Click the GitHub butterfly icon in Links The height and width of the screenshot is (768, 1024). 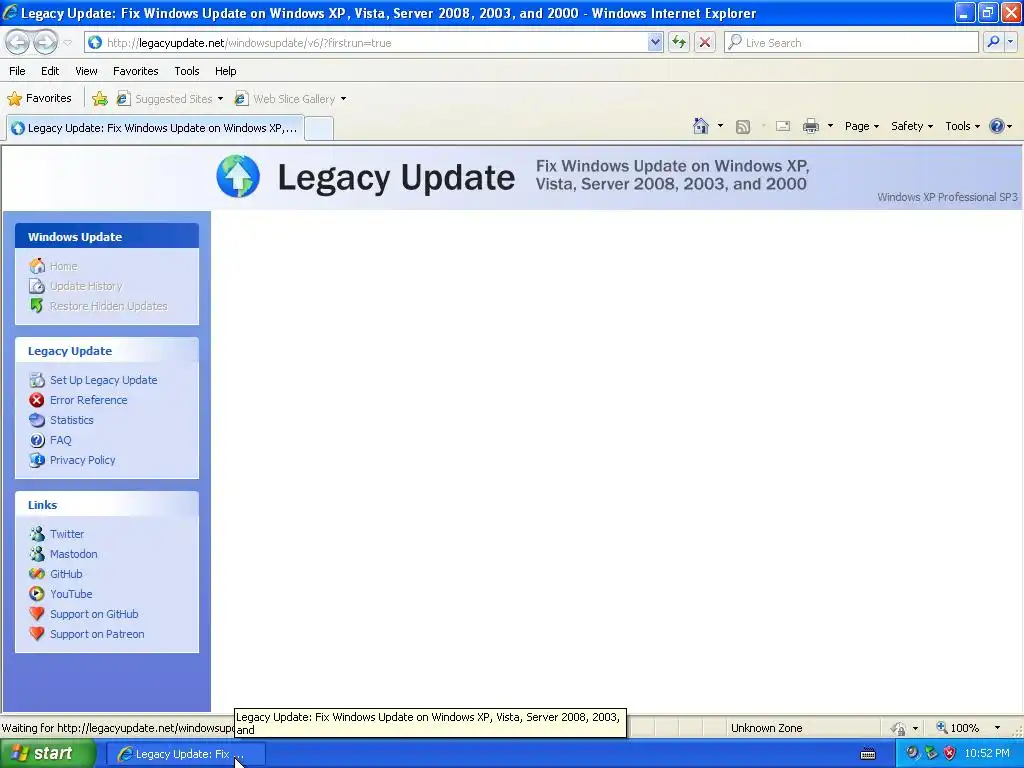tap(37, 573)
